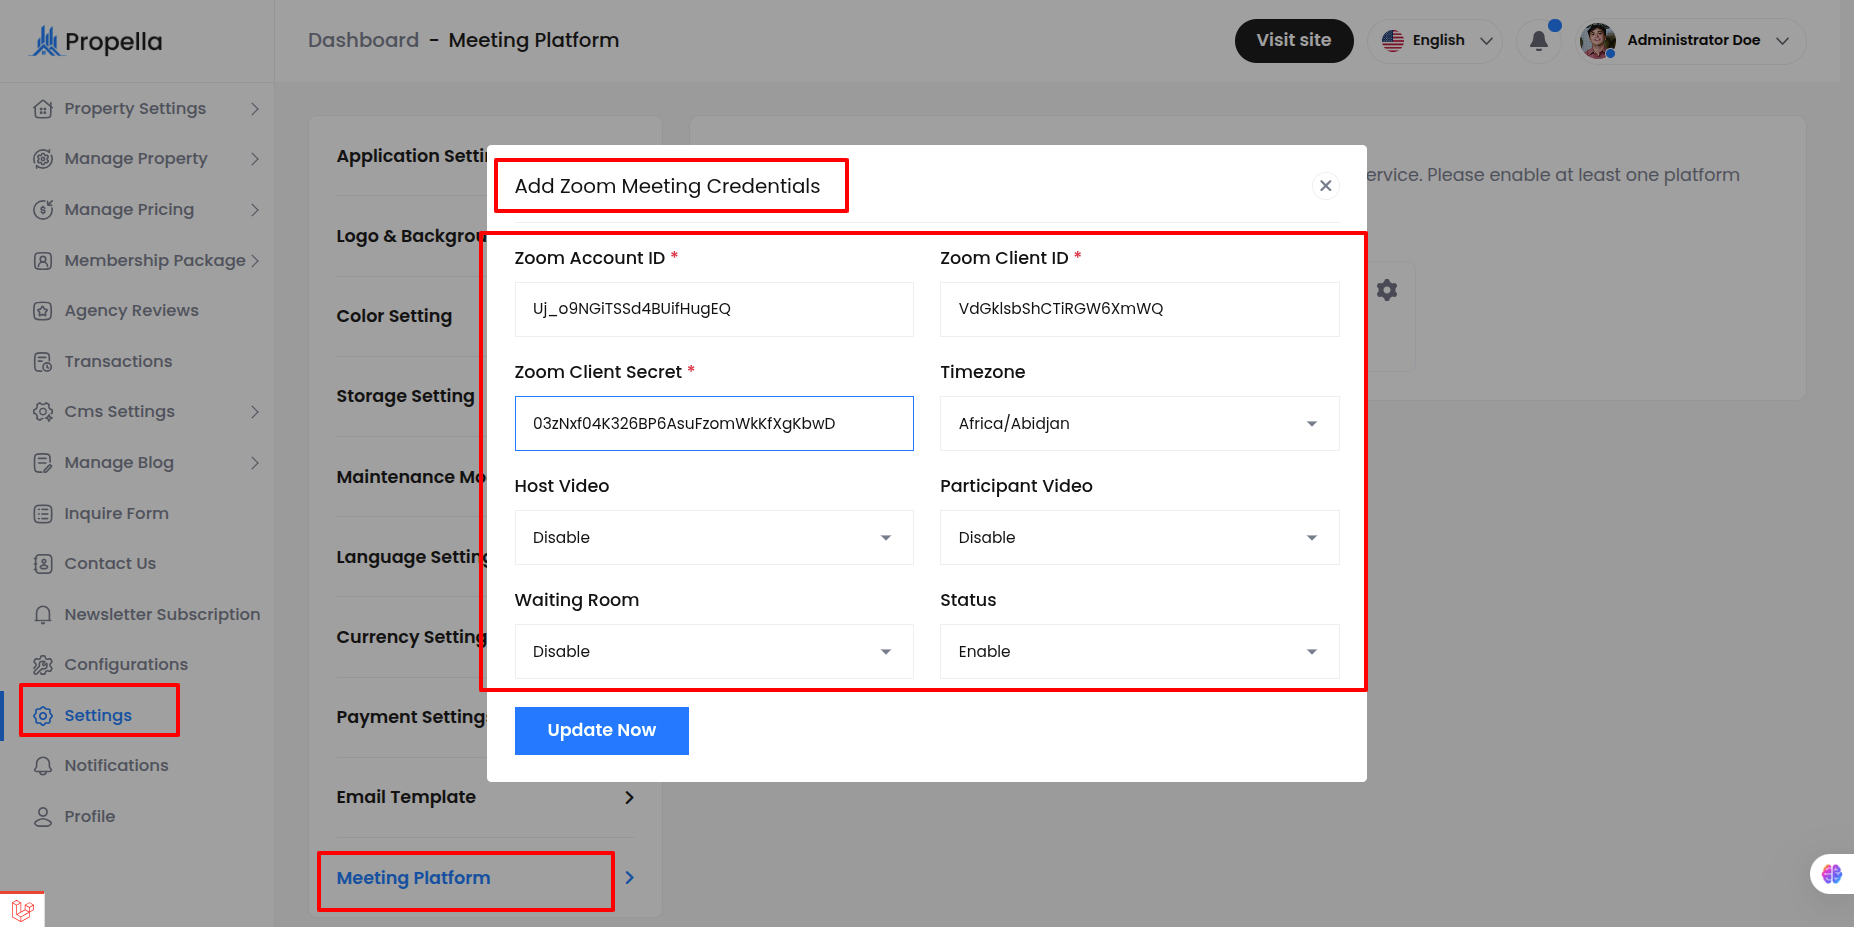This screenshot has width=1854, height=927.
Task: Click the Membership Package icon
Action: pos(43,260)
